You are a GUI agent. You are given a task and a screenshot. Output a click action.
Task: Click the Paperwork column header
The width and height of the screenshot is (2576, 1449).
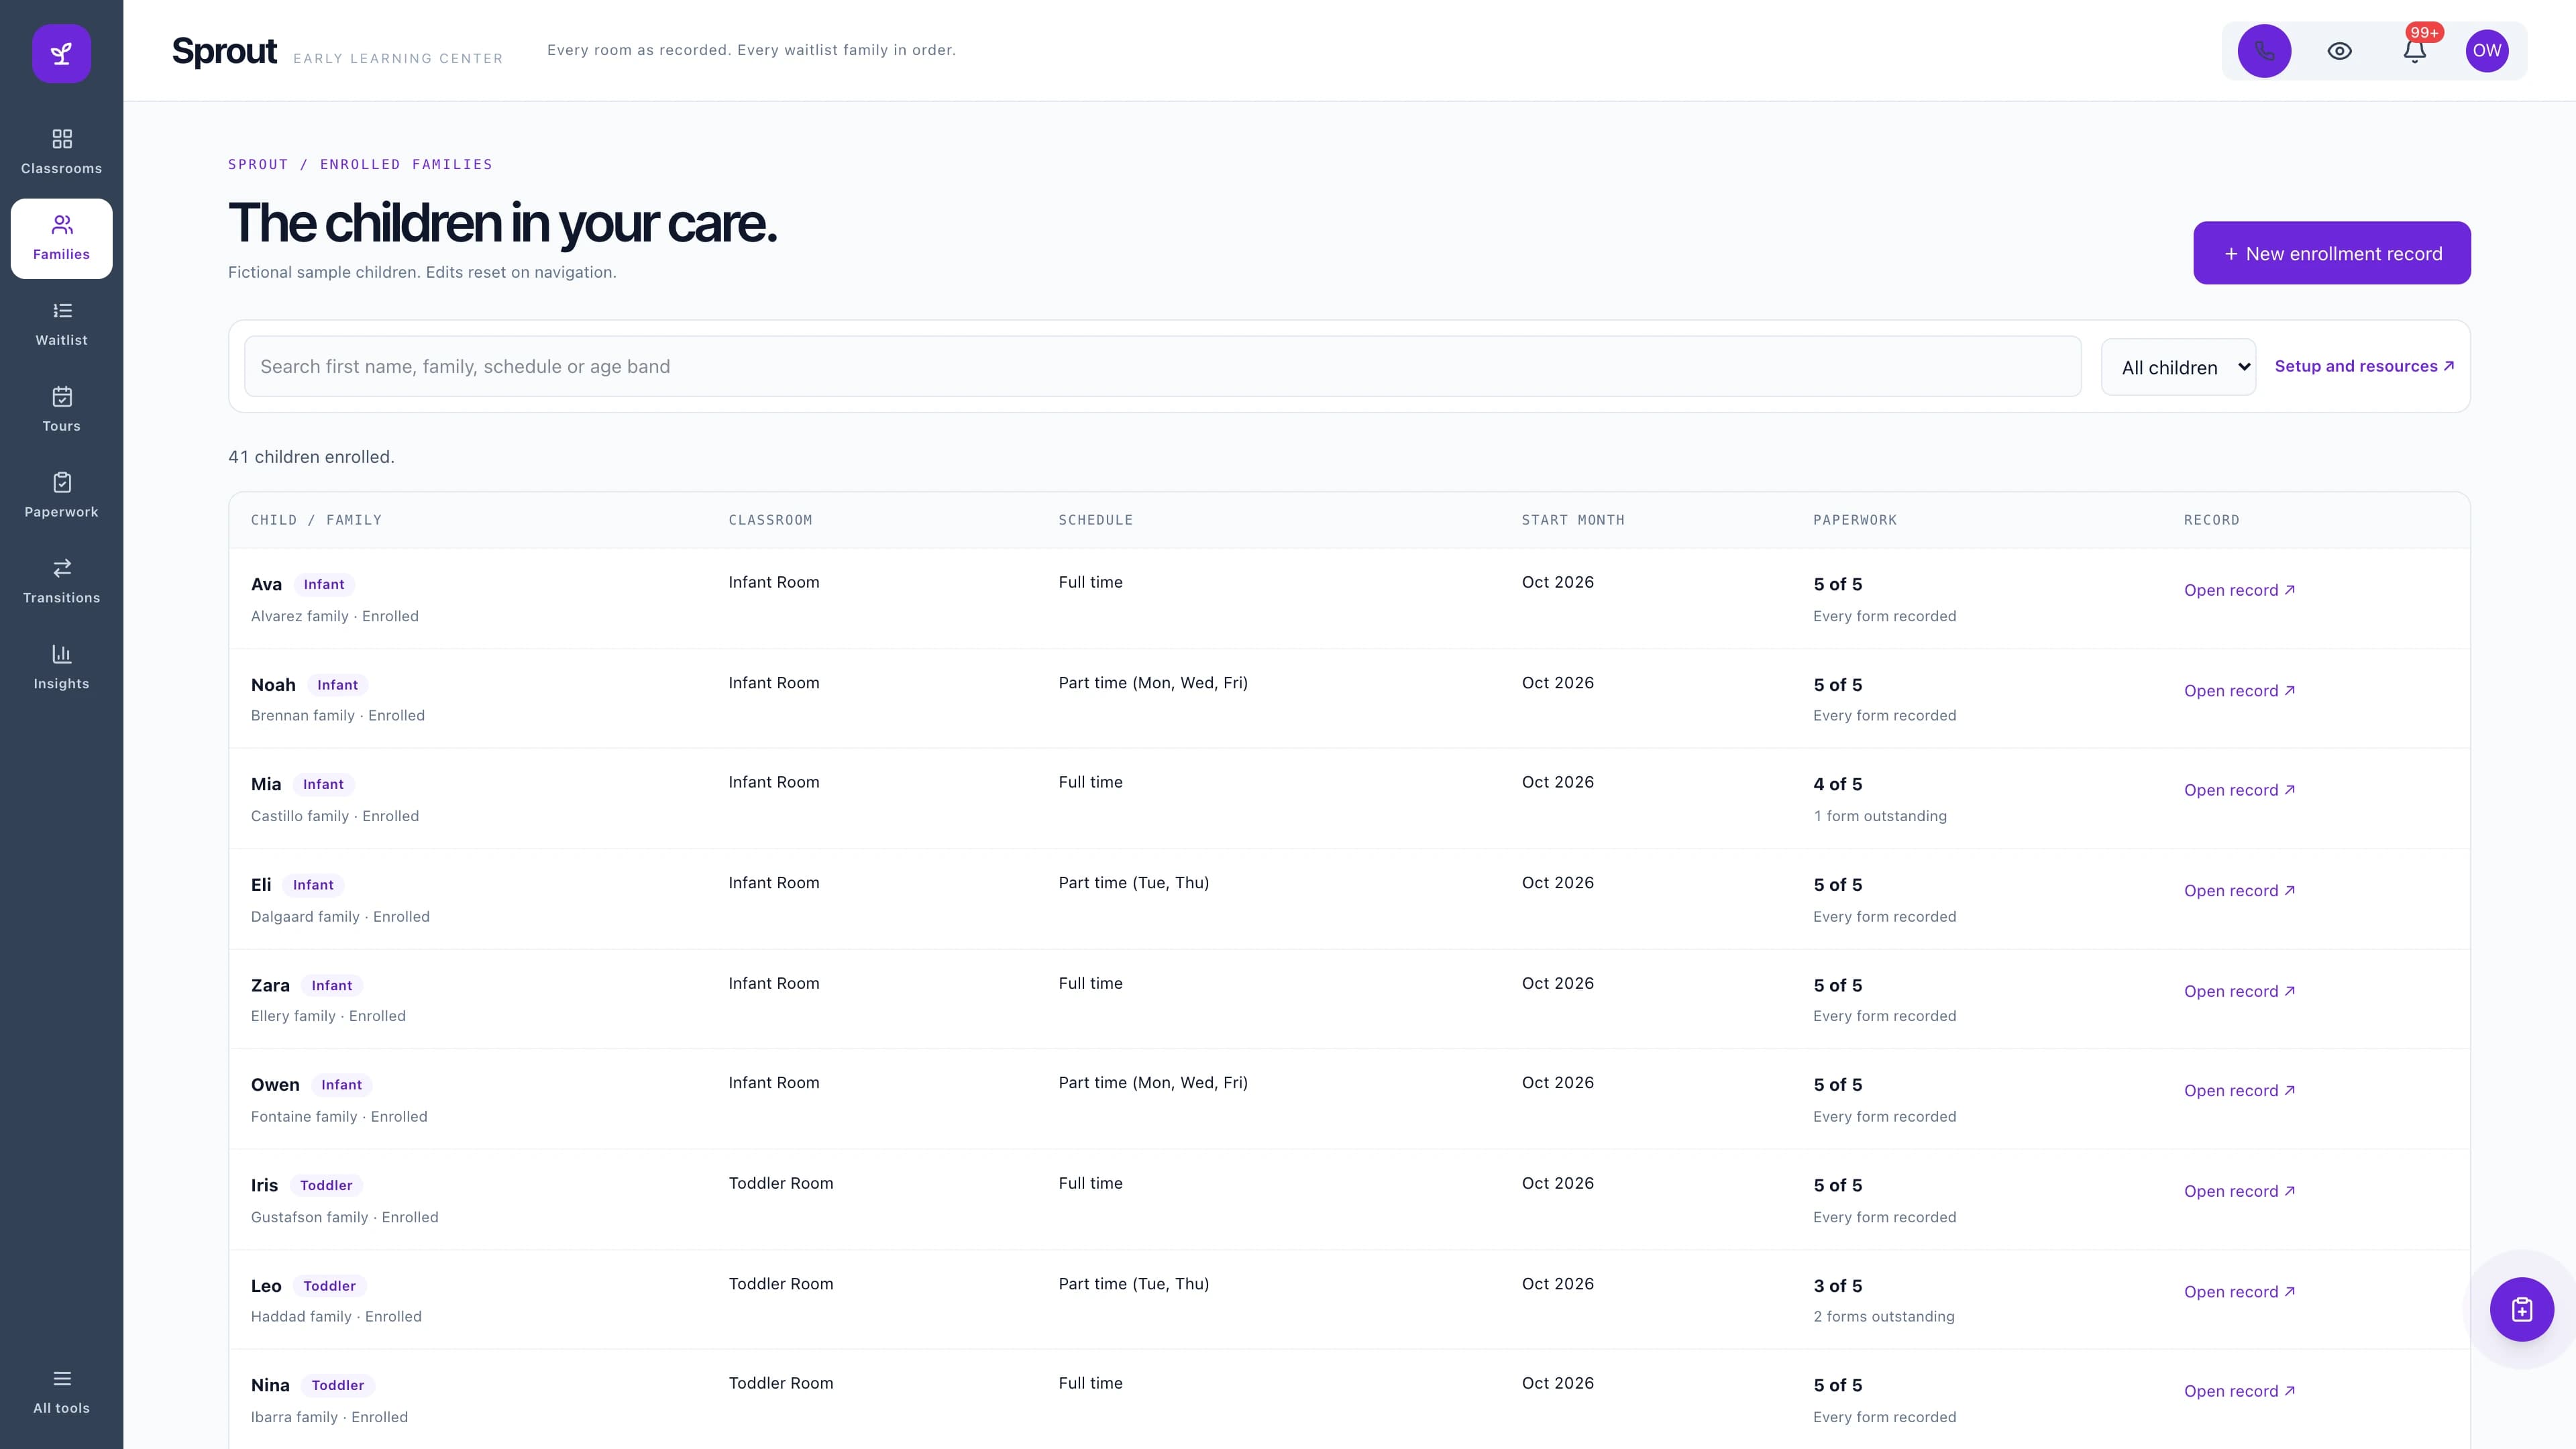1855,520
